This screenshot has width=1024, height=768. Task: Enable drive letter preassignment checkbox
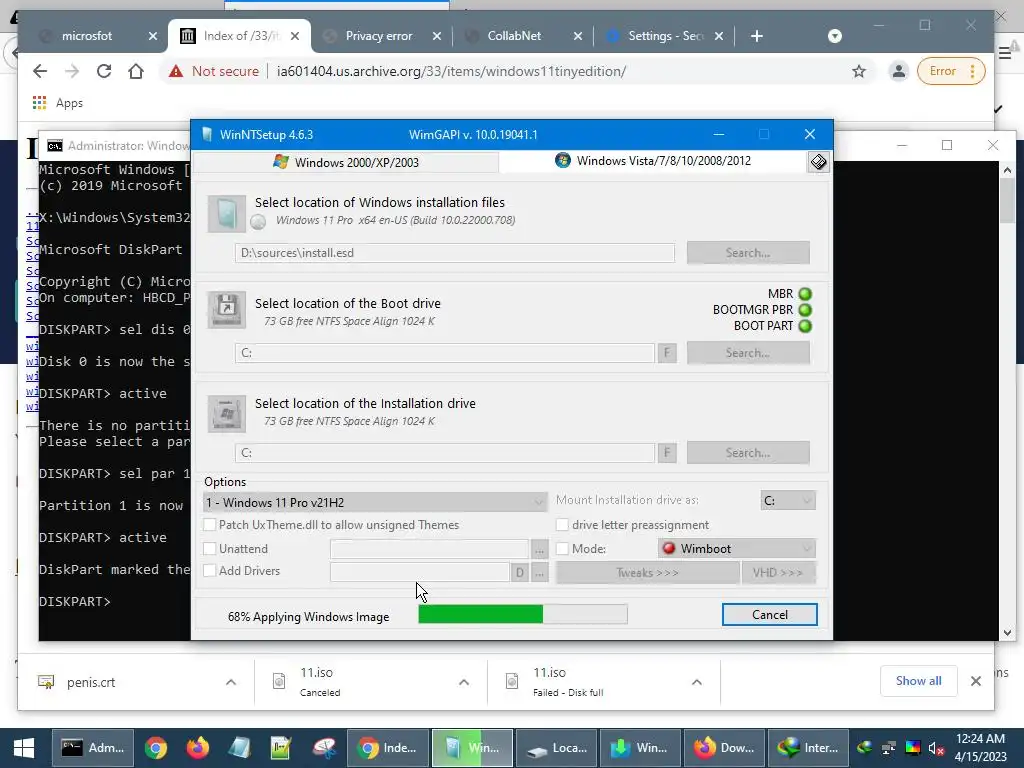coord(562,524)
